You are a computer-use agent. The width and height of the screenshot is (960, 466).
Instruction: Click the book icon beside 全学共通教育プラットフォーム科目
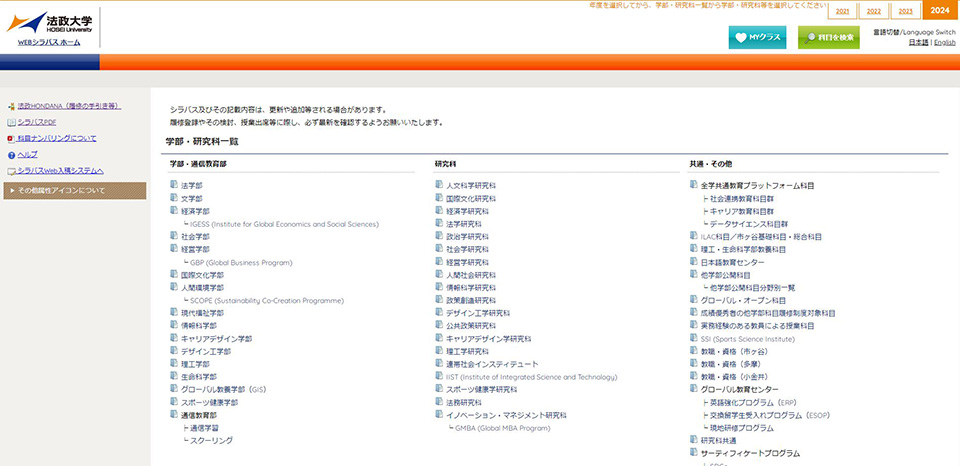click(694, 186)
